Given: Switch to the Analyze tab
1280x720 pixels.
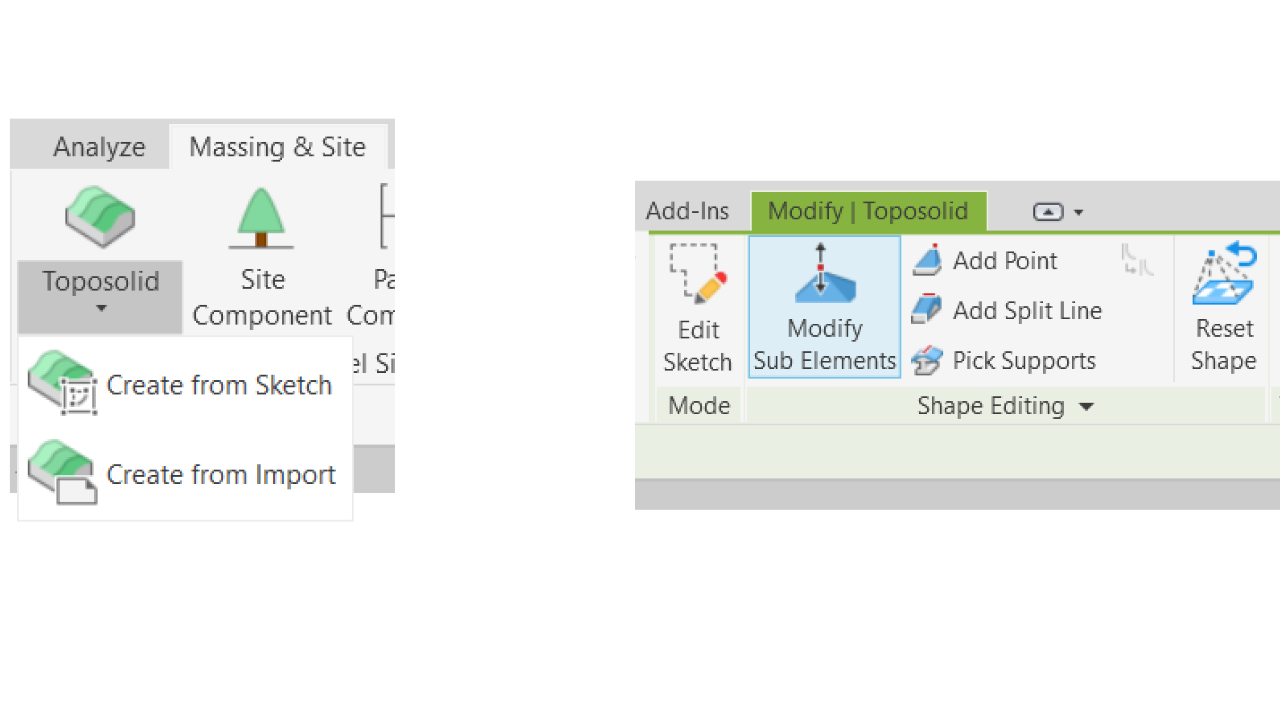Looking at the screenshot, I should pos(99,147).
